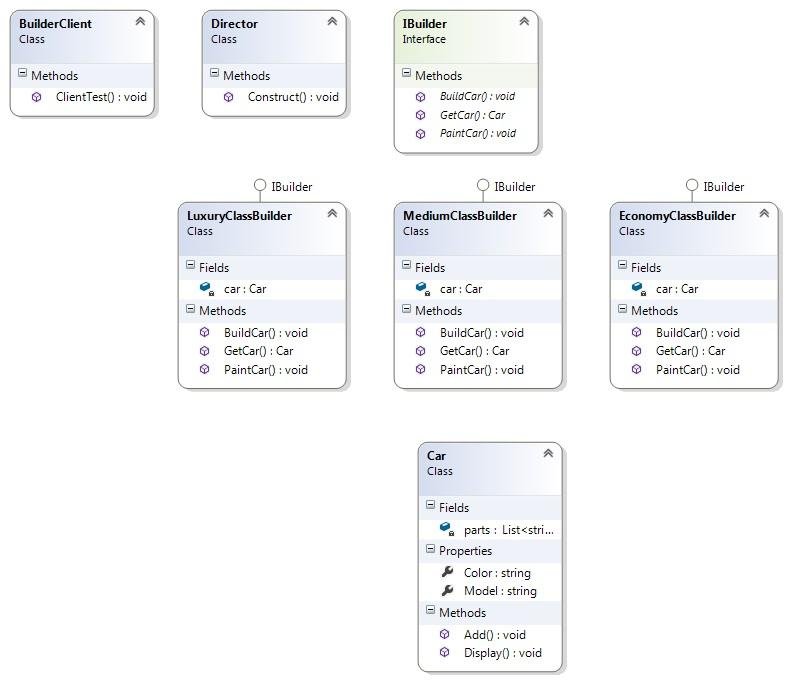Click the Construct method icon in Director
787x680 pixels.
[x=228, y=97]
